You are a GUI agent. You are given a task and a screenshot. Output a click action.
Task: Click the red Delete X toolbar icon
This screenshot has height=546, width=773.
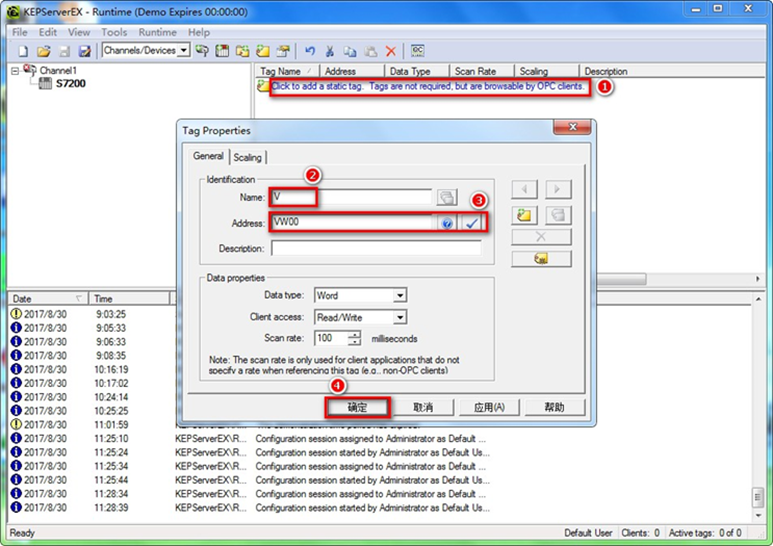point(391,51)
